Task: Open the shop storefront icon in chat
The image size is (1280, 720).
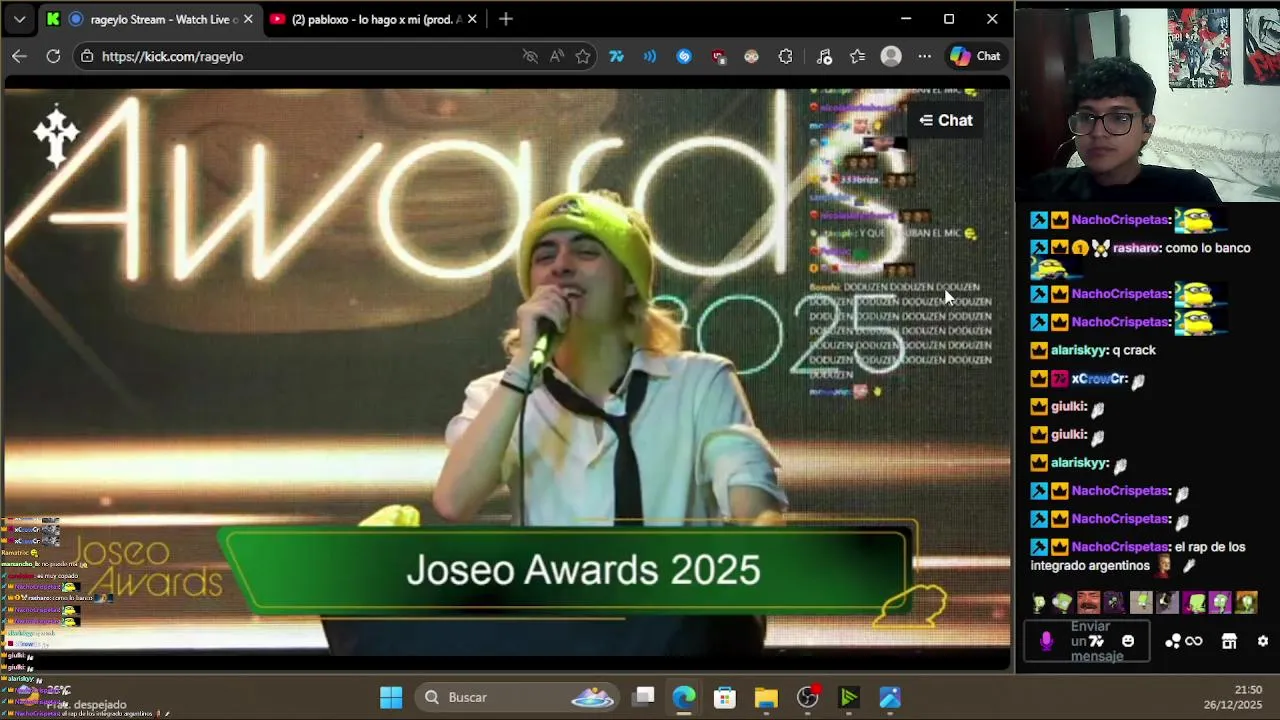Action: tap(1229, 641)
